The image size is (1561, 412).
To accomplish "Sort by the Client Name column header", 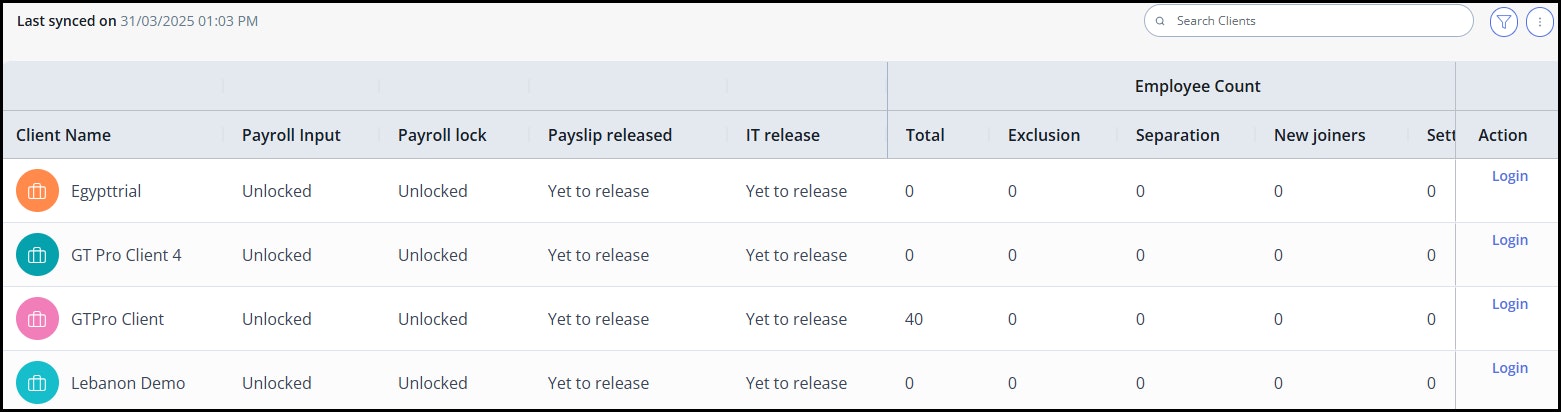I will click(x=64, y=135).
